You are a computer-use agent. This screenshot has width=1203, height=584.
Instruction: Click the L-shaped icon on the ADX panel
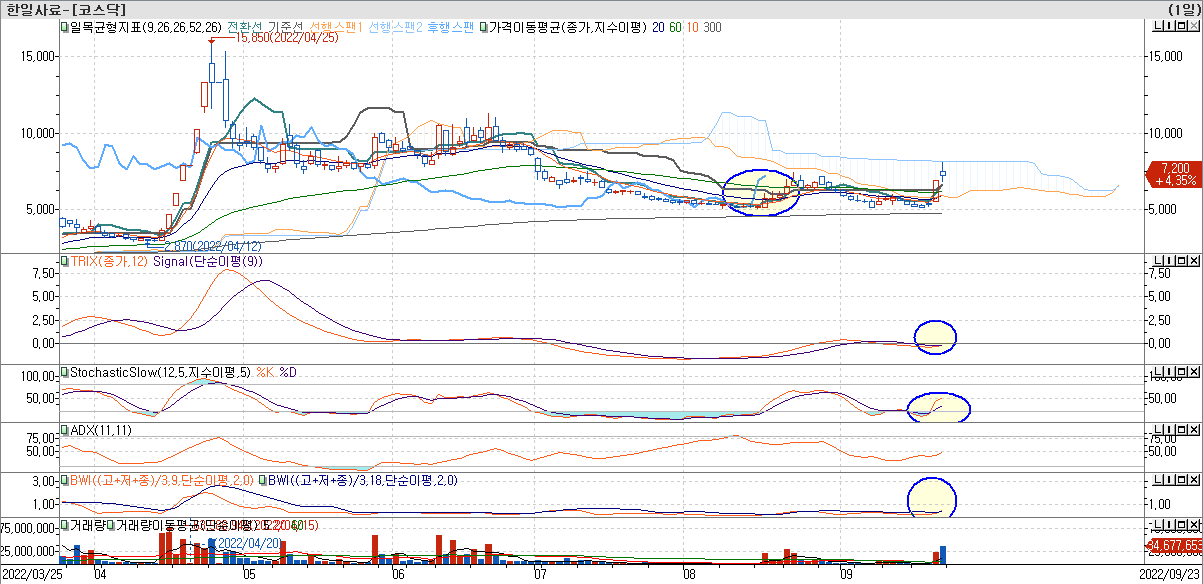(1157, 430)
